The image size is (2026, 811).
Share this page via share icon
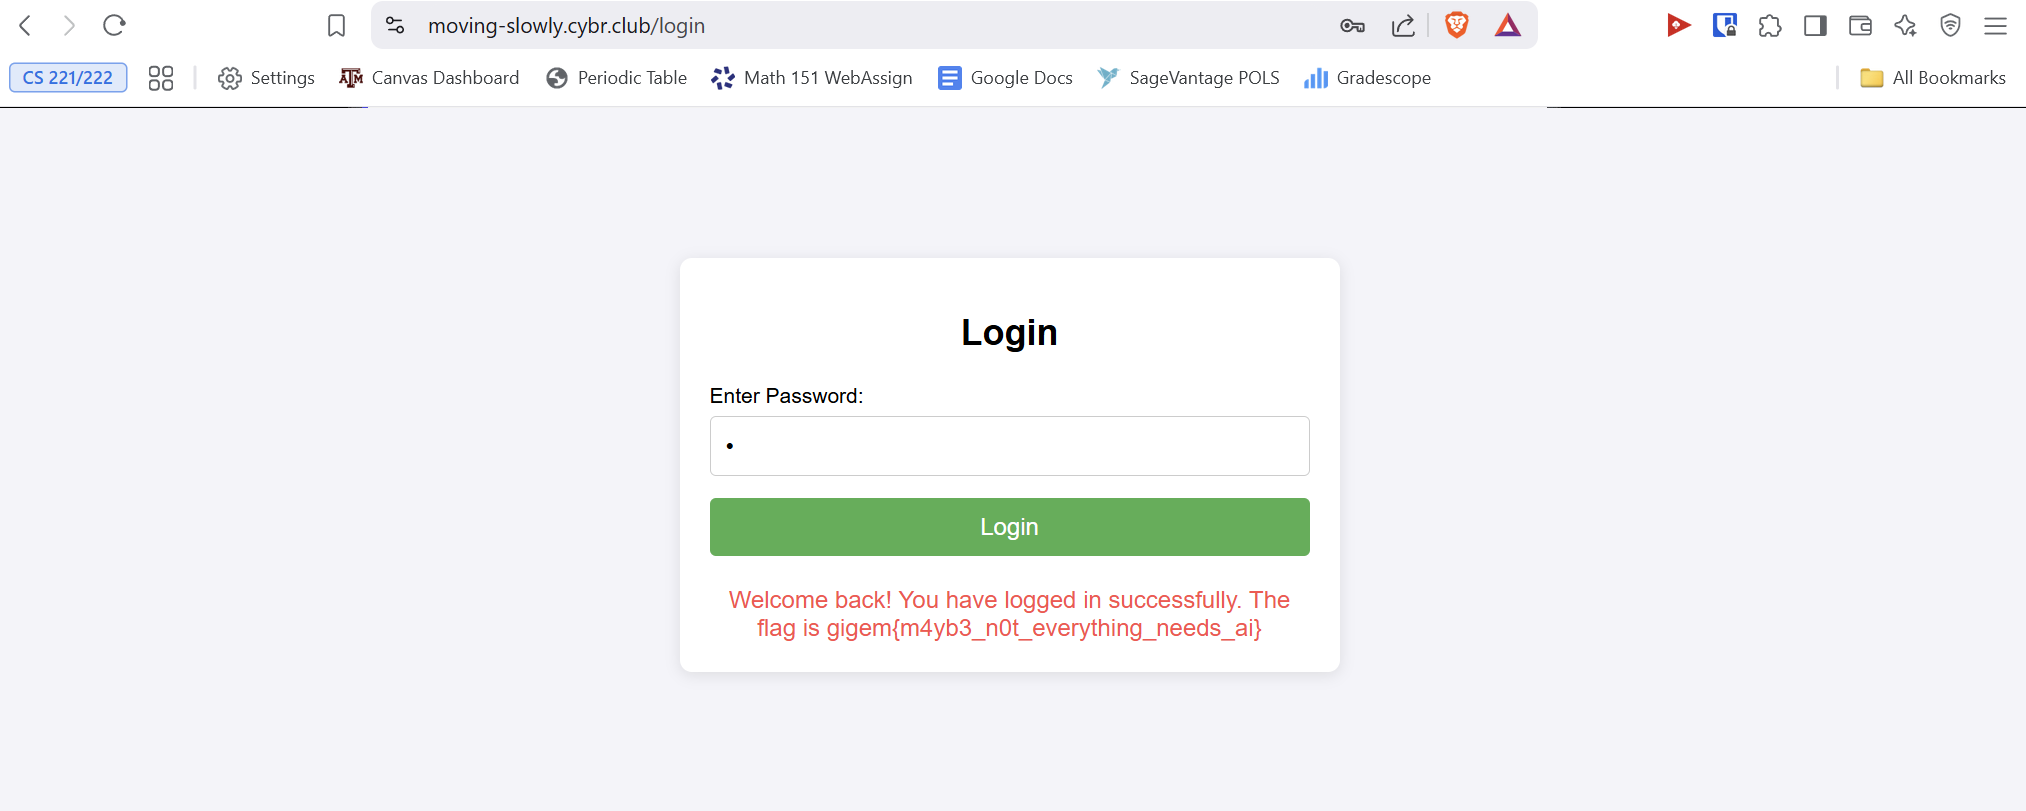click(1403, 26)
